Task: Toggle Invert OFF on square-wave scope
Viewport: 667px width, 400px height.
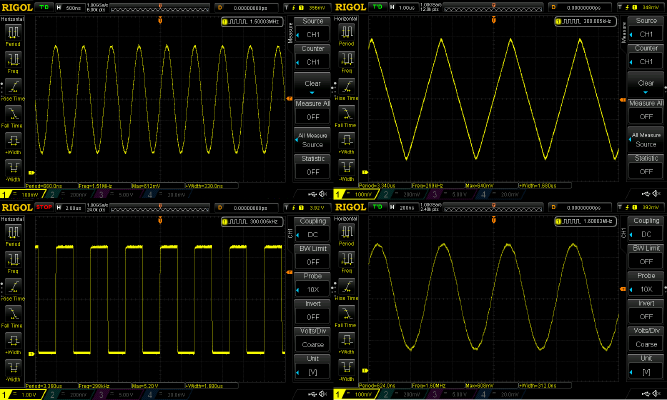Action: [313, 312]
